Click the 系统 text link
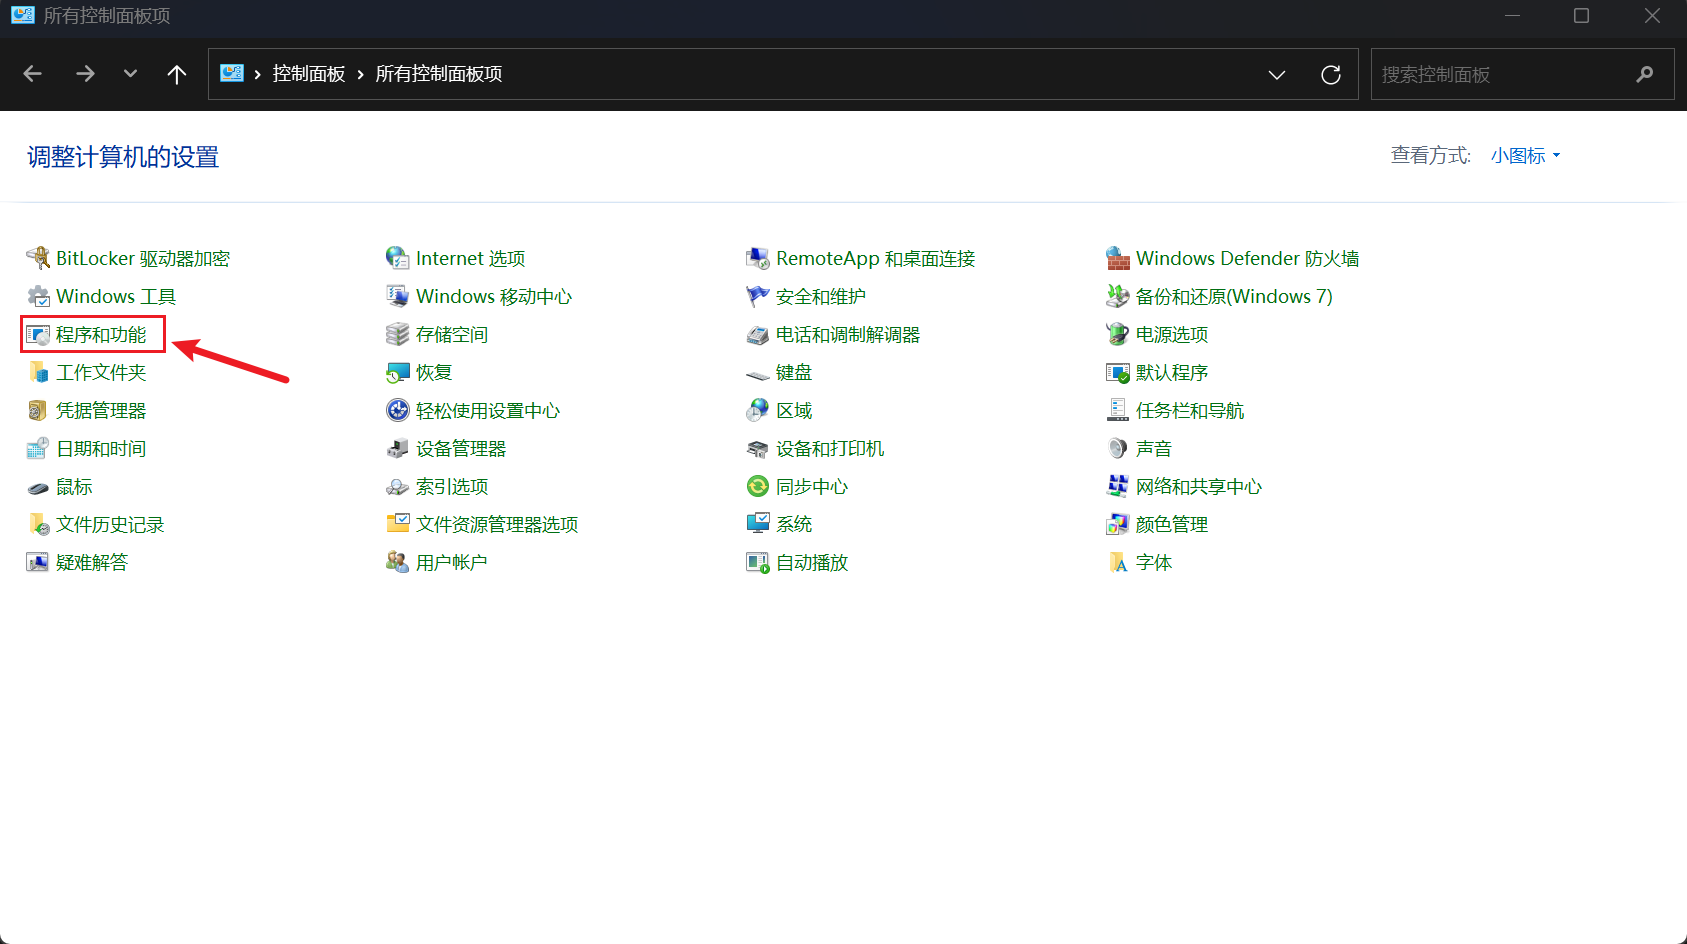 pos(794,524)
